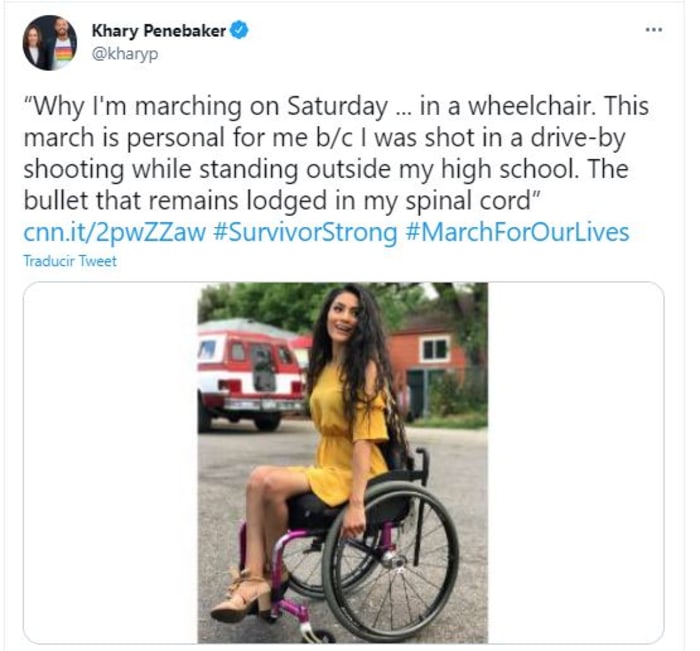Click the large wheelchair wheel in photo
The height and width of the screenshot is (651, 700).
(x=390, y=561)
